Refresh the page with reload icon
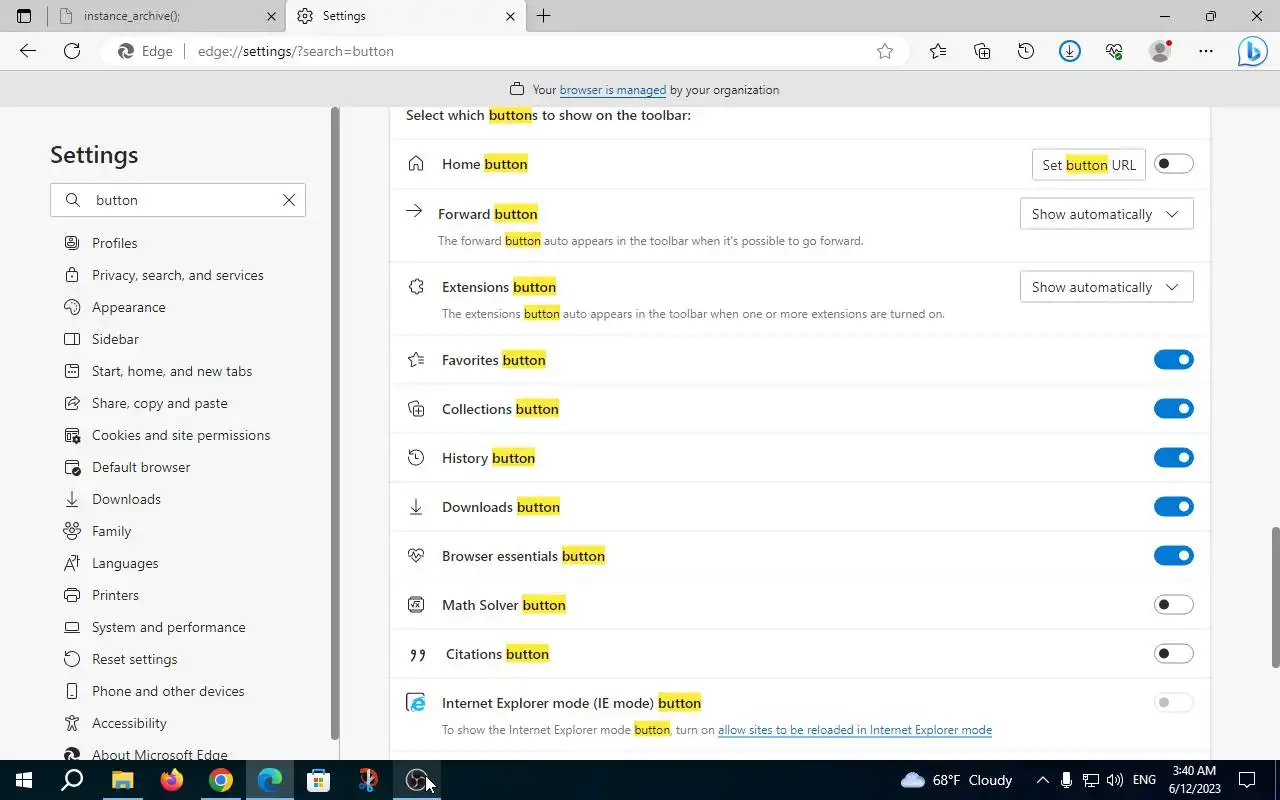The width and height of the screenshot is (1280, 800). click(72, 51)
